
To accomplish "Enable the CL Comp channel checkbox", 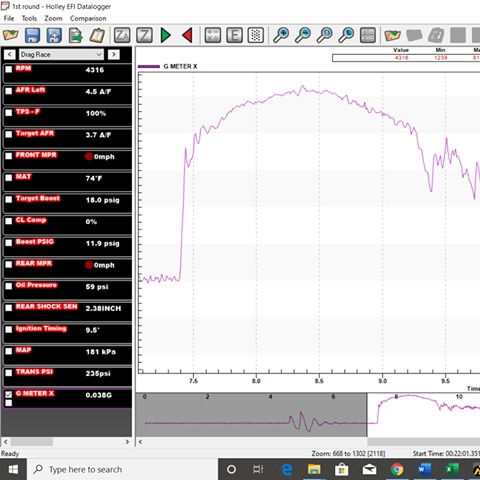I will 9,221.
